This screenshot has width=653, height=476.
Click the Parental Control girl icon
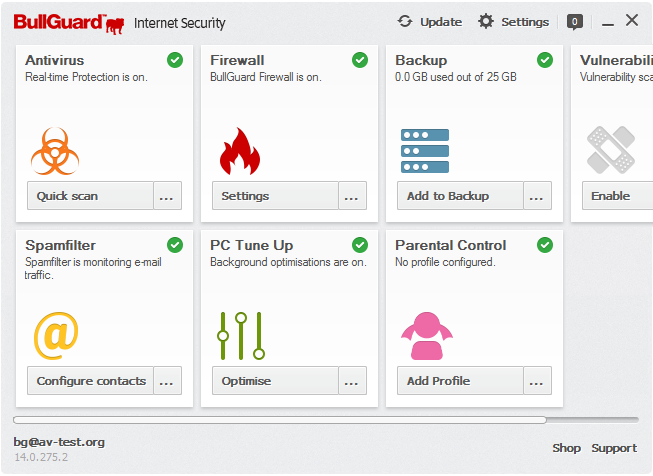pos(425,335)
